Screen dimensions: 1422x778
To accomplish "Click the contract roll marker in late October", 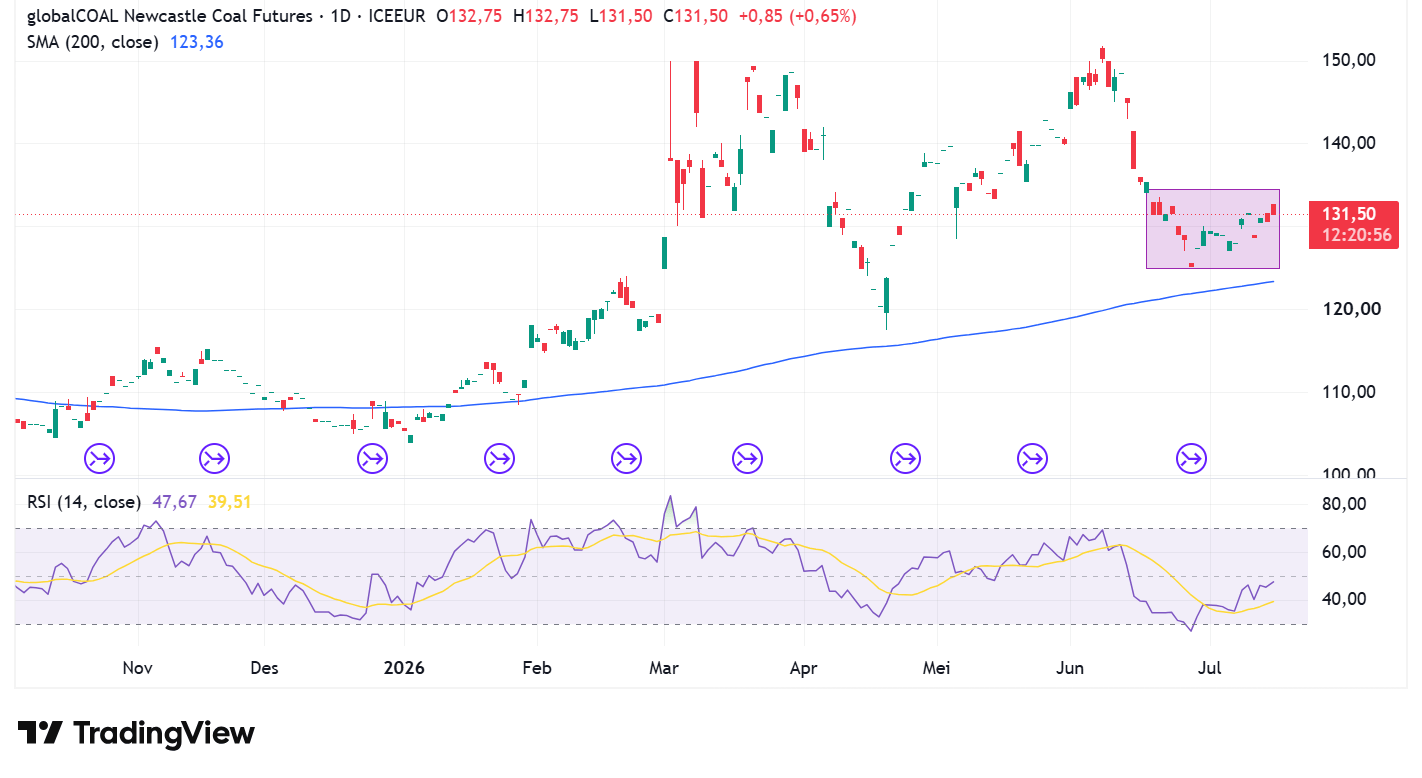I will (100, 459).
